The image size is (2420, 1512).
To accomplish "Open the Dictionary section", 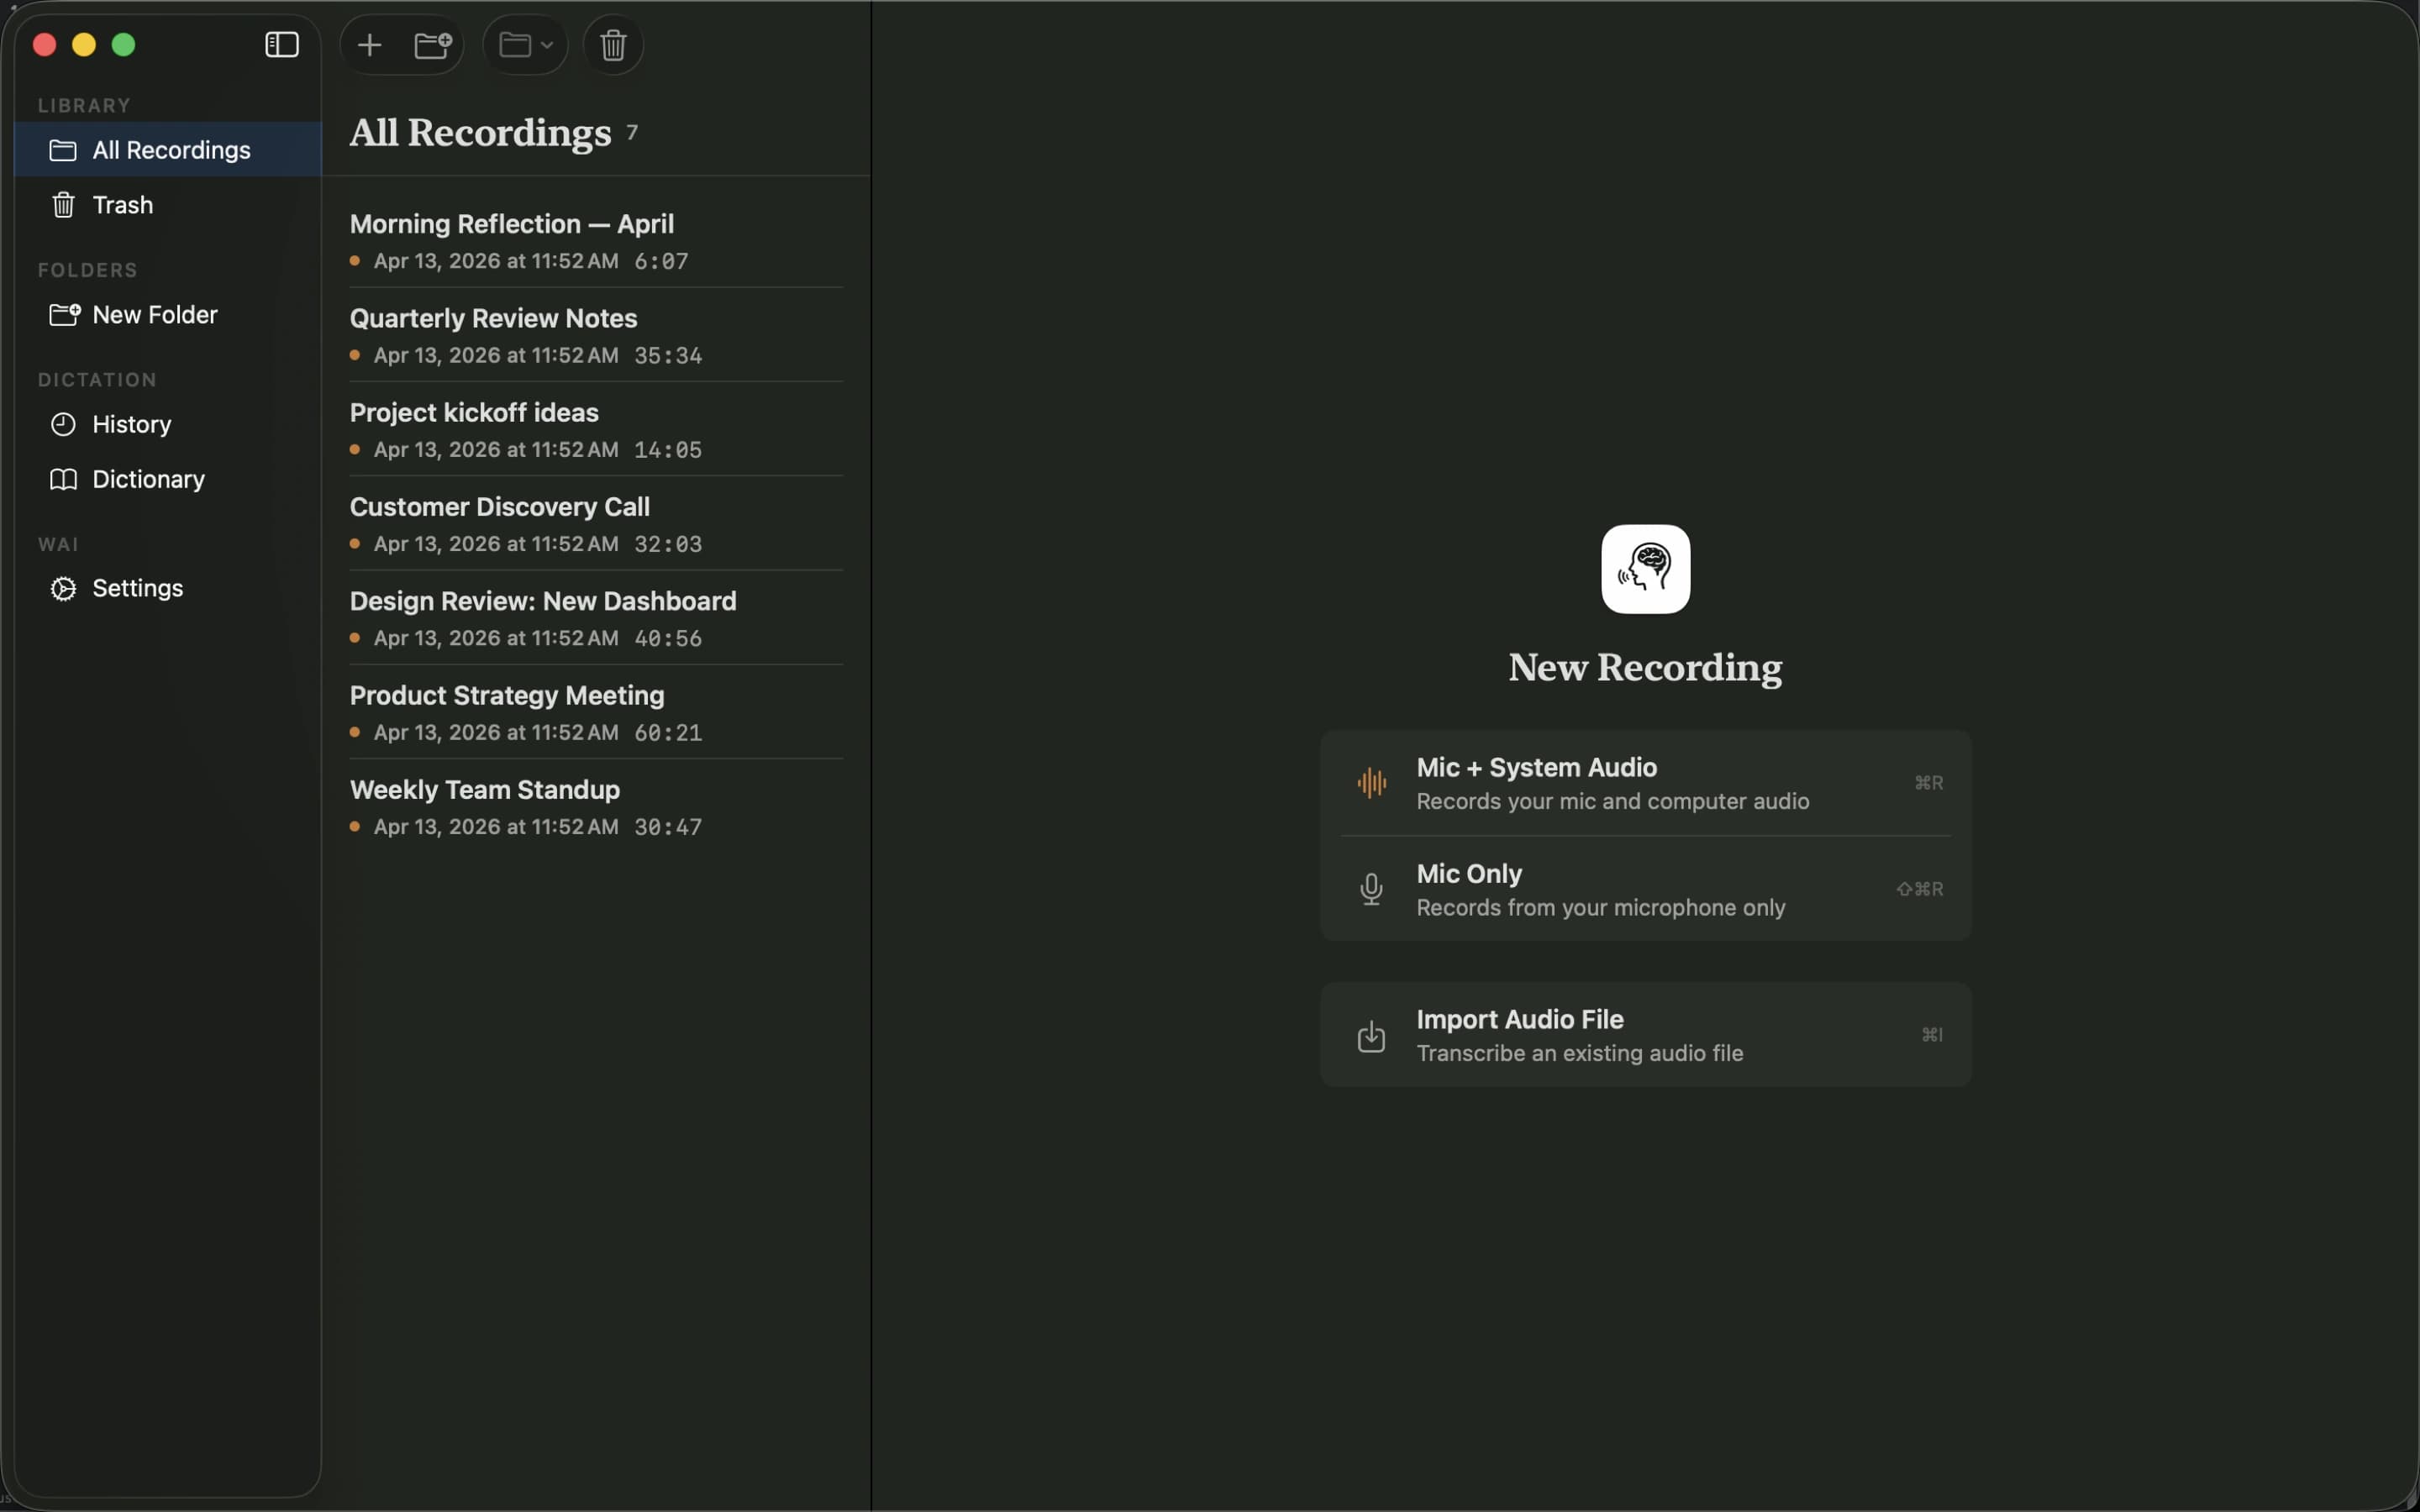I will (167, 479).
